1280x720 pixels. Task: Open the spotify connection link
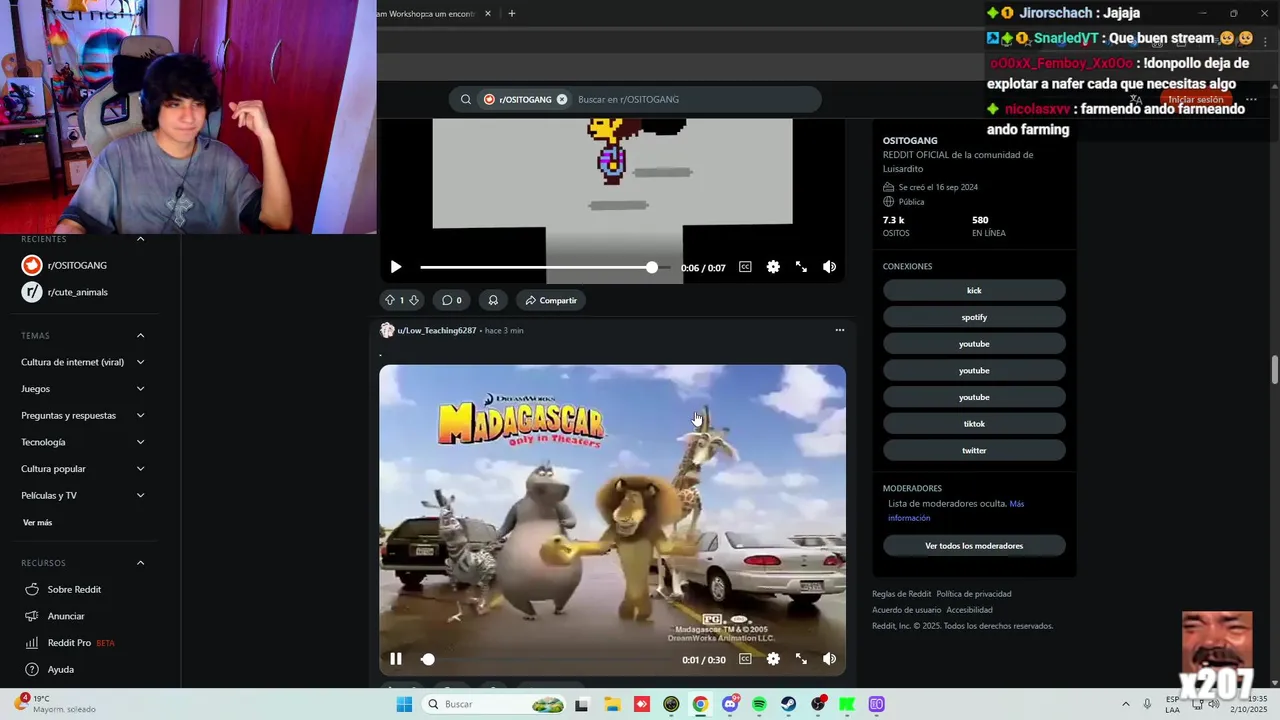coord(974,317)
